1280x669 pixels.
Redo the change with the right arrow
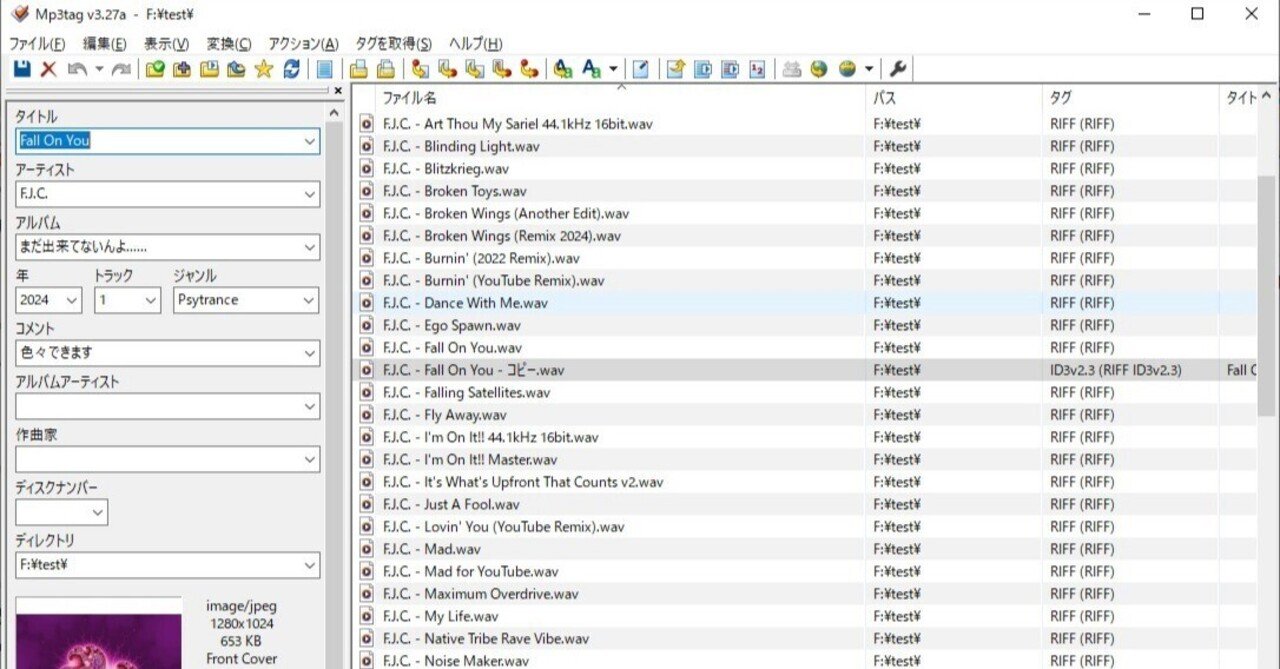click(x=121, y=69)
